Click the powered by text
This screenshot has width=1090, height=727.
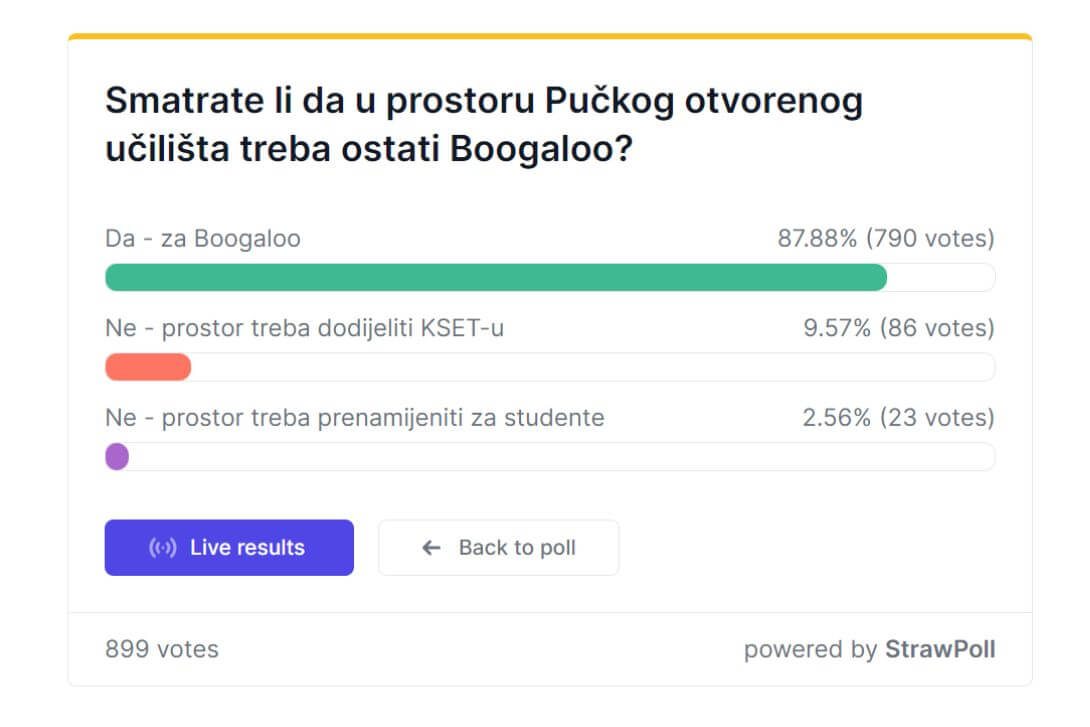point(811,650)
